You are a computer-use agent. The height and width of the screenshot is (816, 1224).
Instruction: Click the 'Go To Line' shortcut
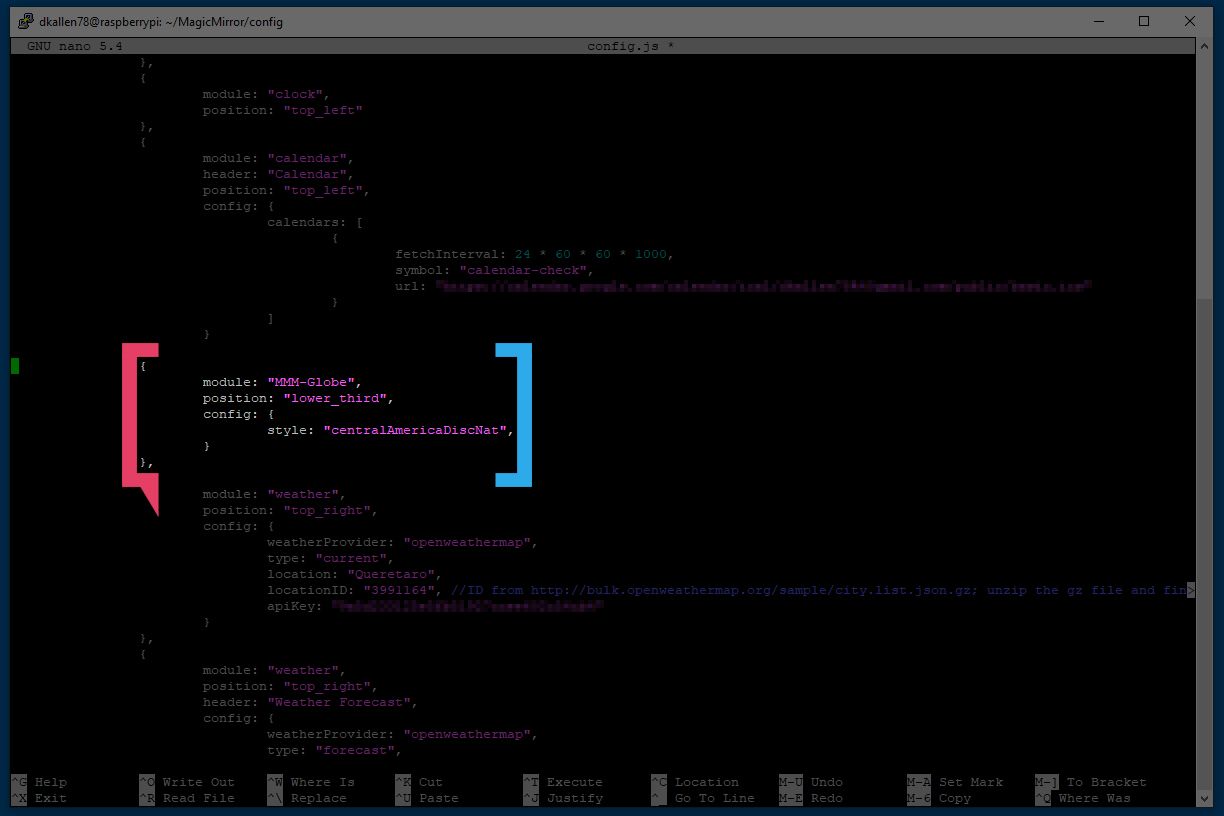[702, 798]
